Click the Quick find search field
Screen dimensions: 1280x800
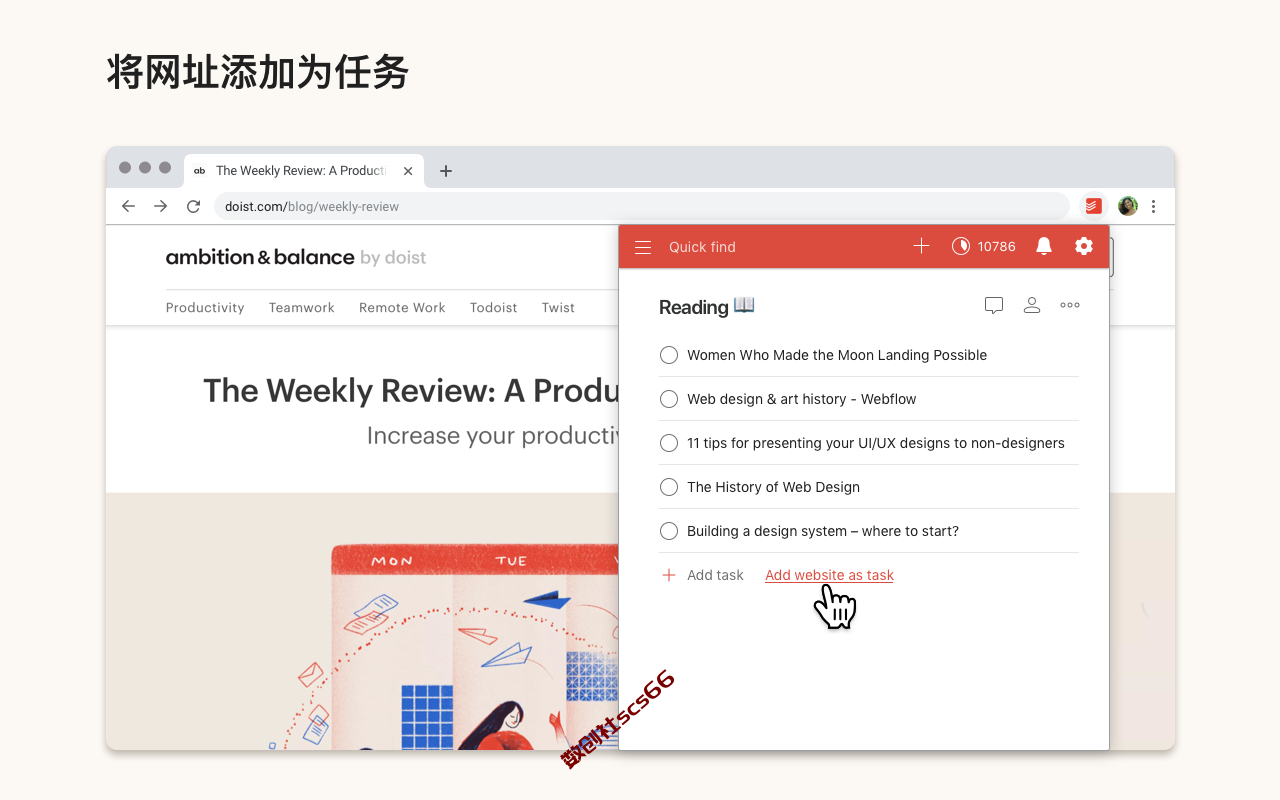point(702,247)
